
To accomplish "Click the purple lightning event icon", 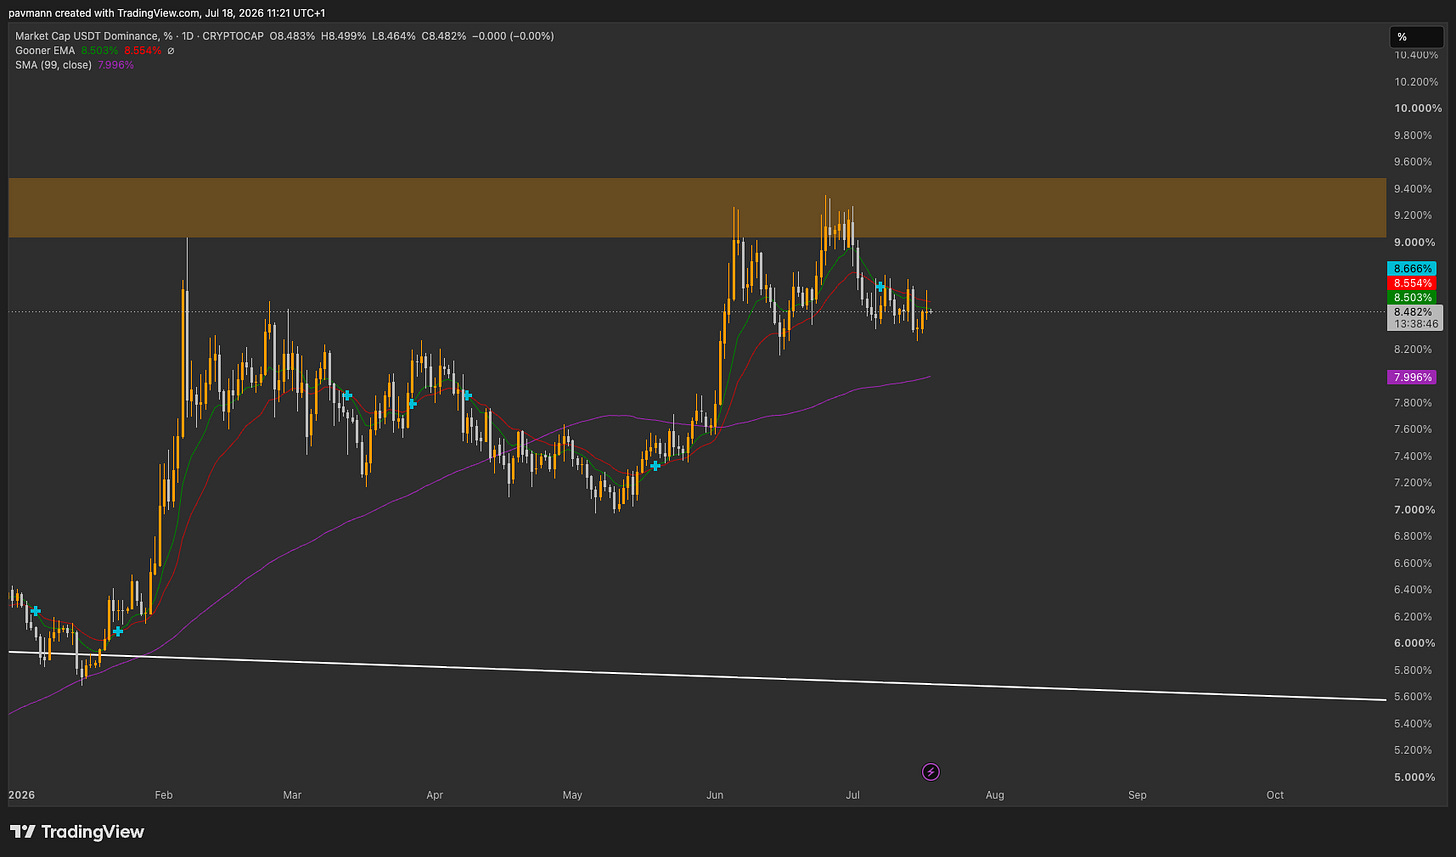I will click(x=931, y=771).
